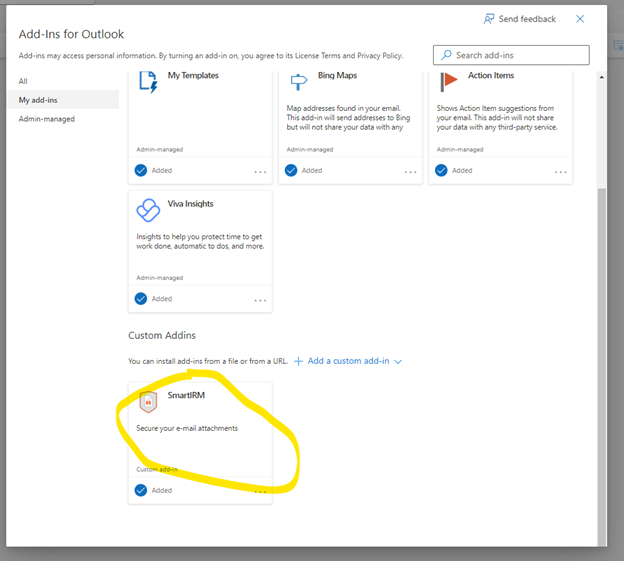The height and width of the screenshot is (561, 624).
Task: Click the vertical scrollbar of add-ins list
Action: [x=601, y=350]
